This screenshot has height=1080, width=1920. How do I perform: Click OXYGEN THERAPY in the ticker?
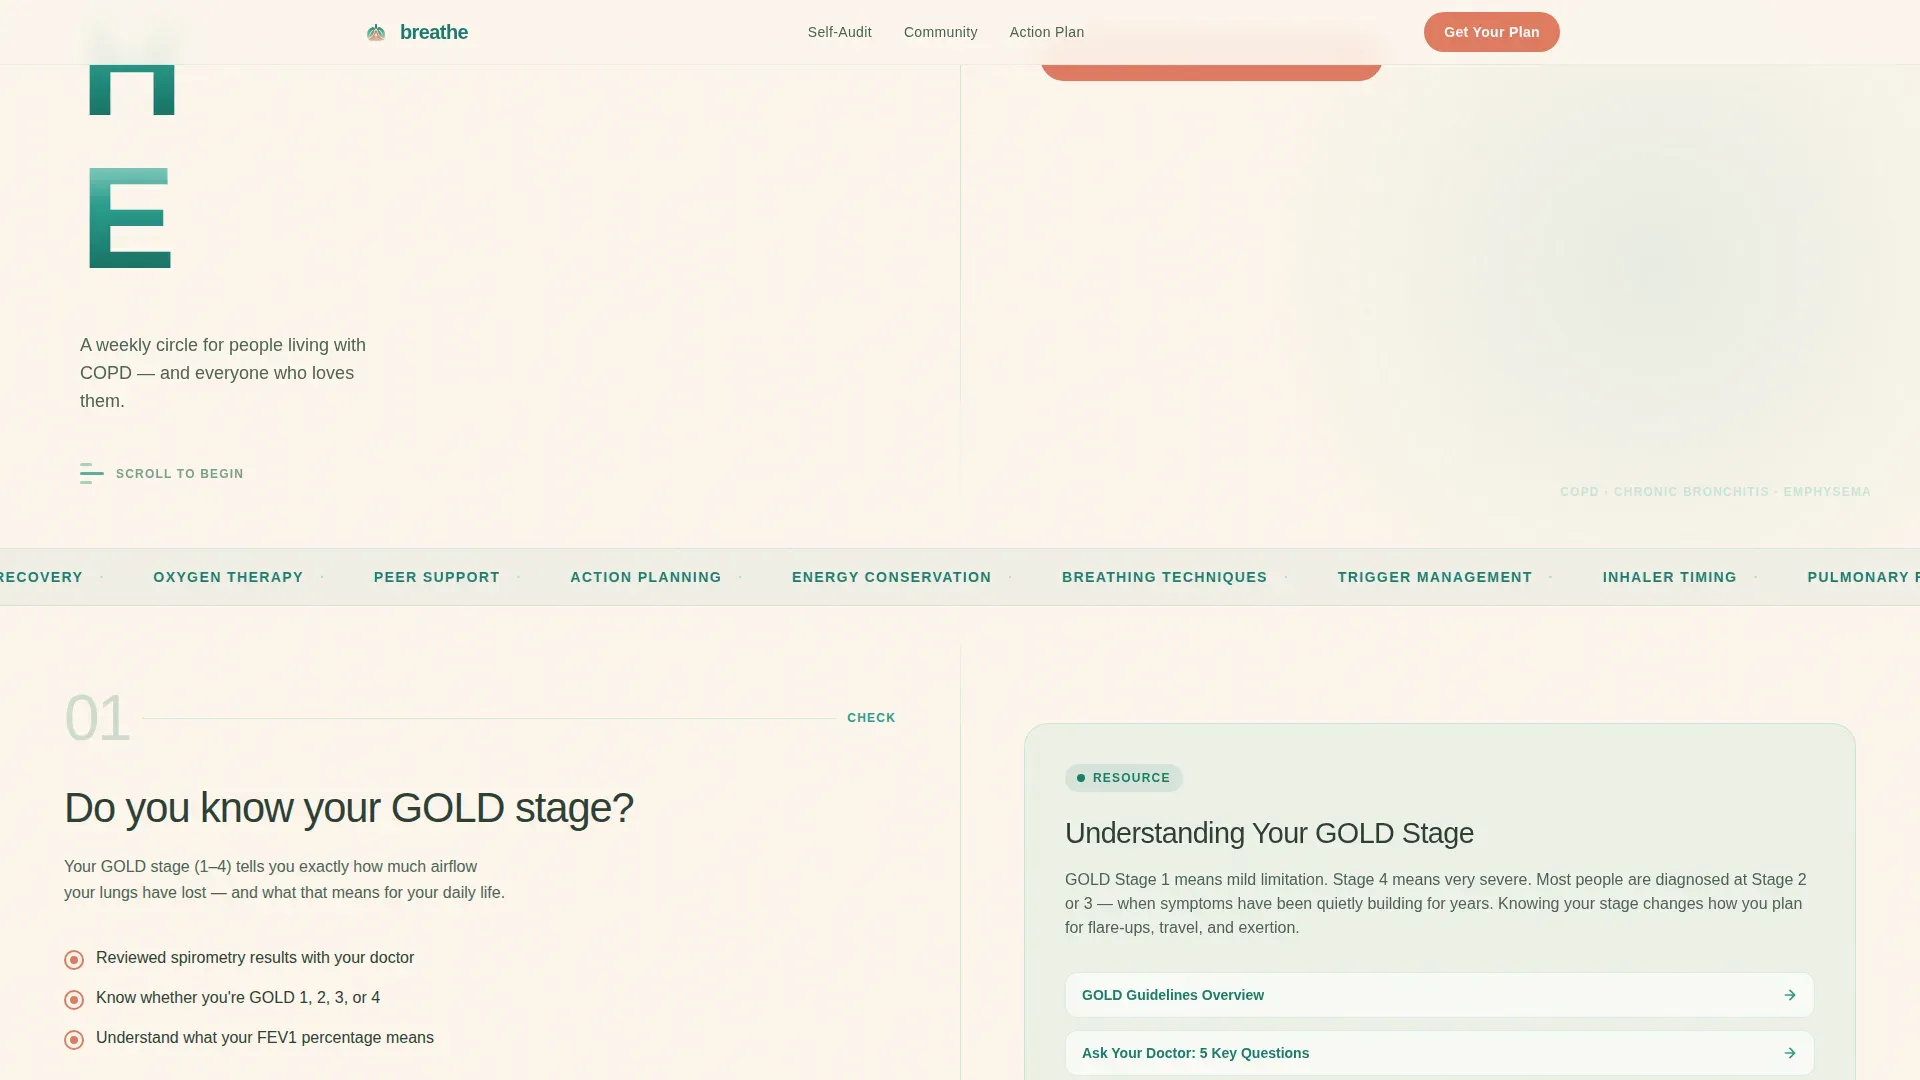[x=228, y=577]
